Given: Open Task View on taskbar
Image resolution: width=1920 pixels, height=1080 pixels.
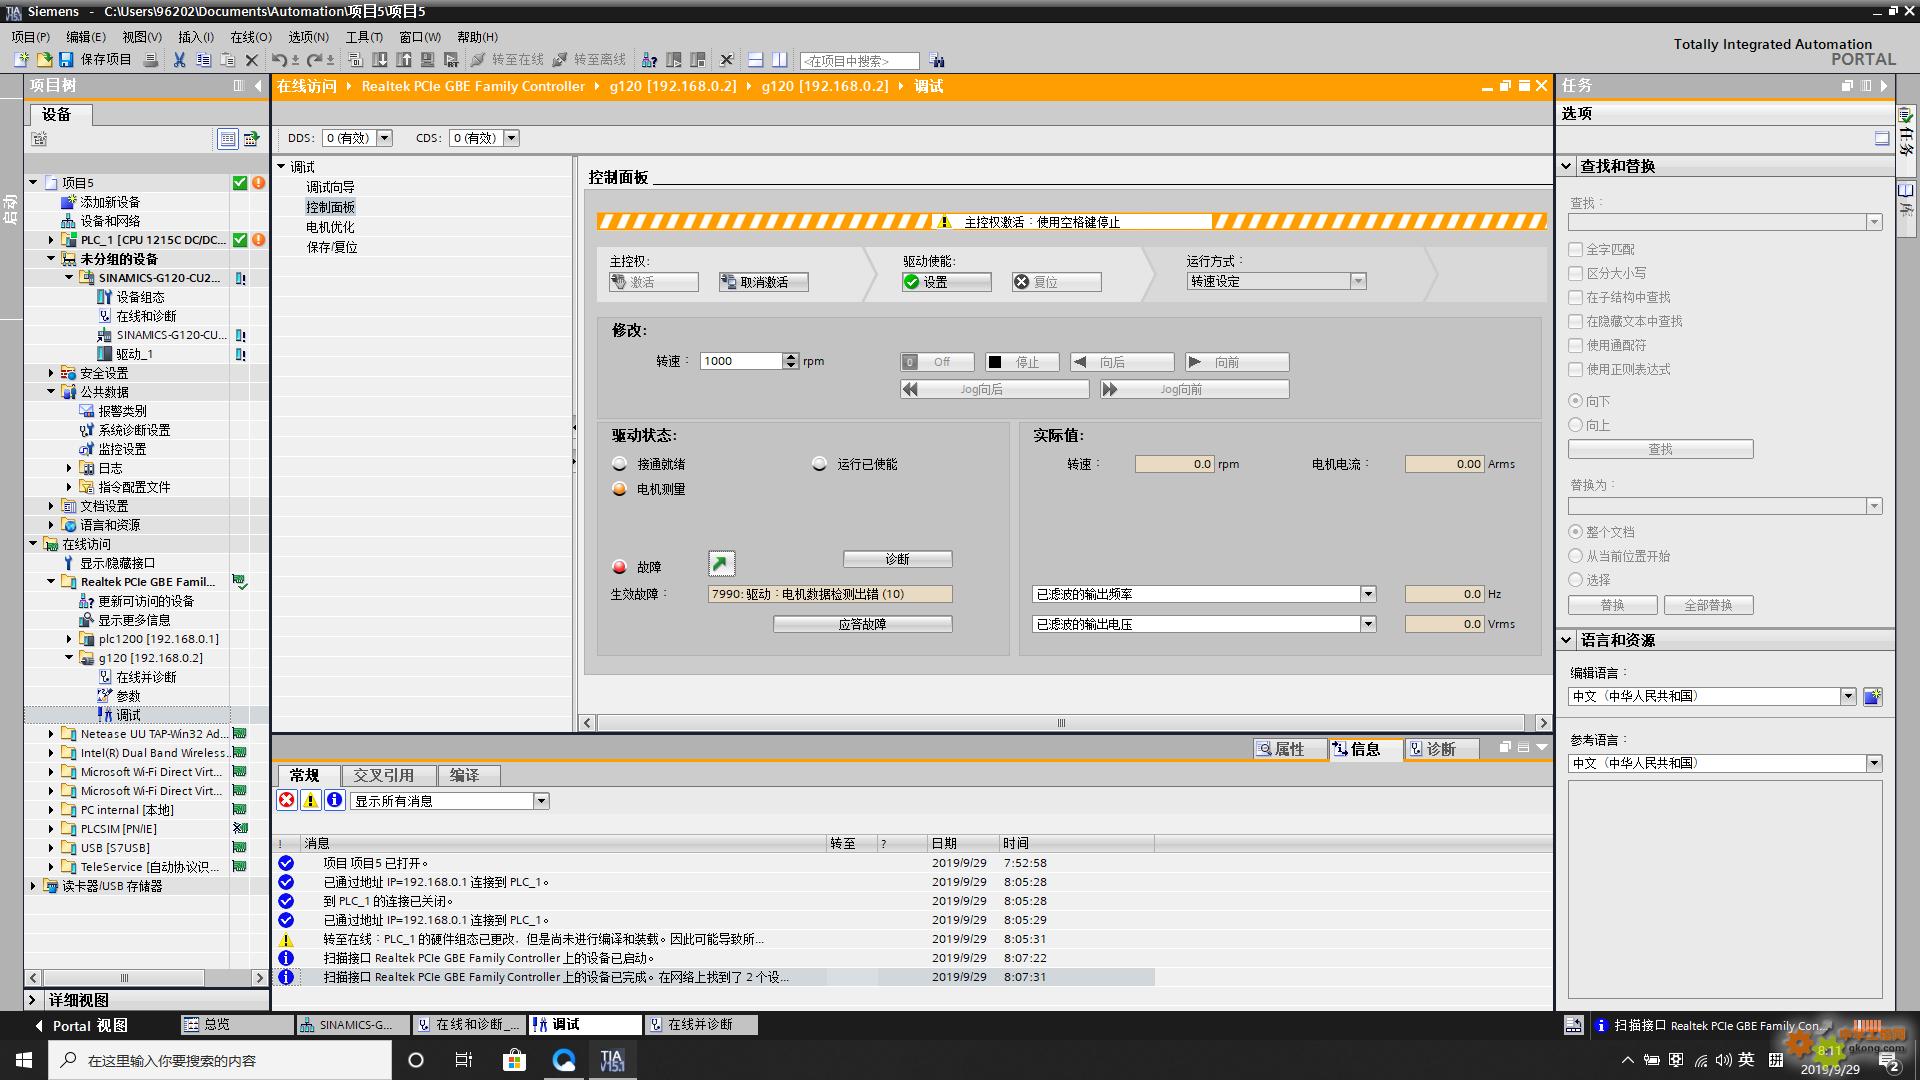Looking at the screenshot, I should 463,1060.
